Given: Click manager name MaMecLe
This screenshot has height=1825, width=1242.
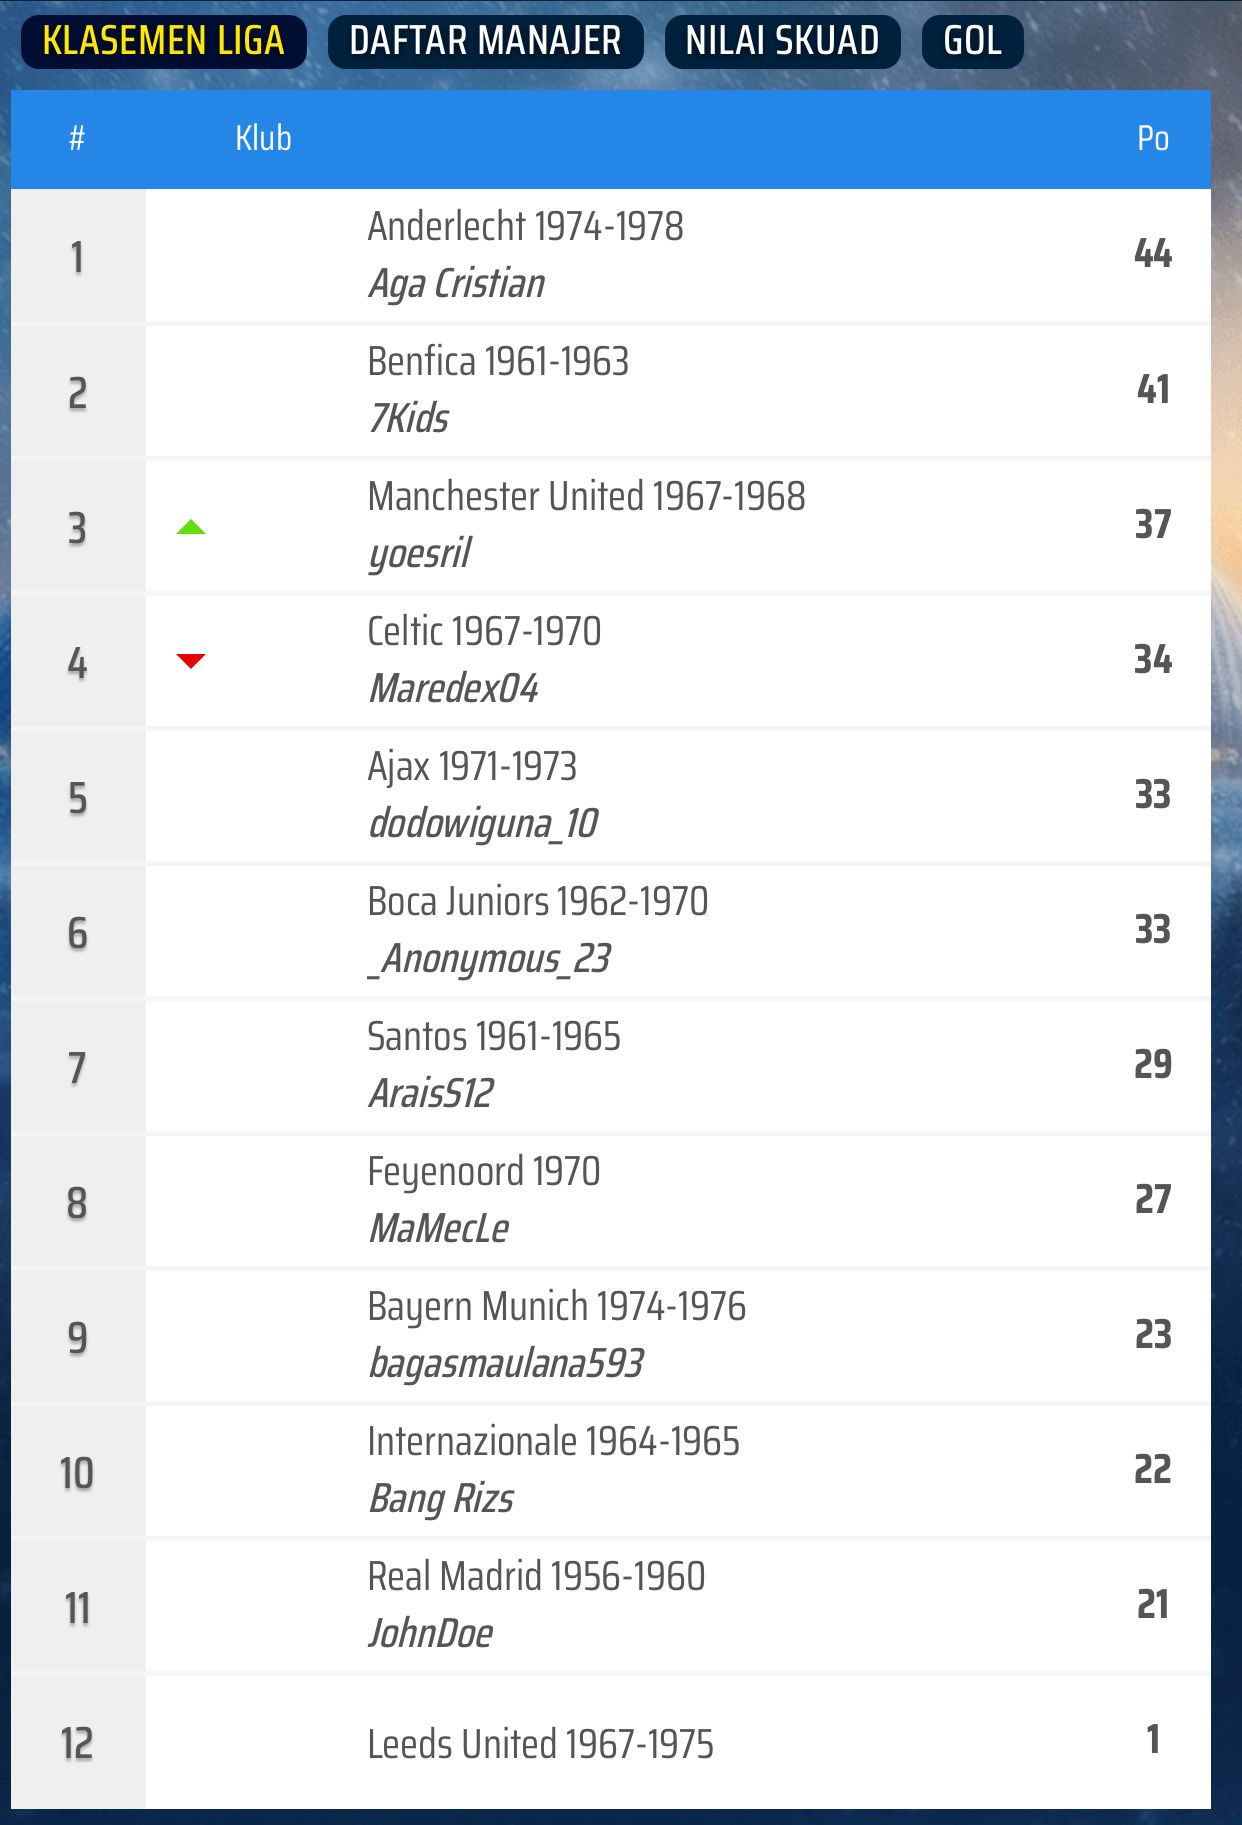Looking at the screenshot, I should click(439, 1228).
